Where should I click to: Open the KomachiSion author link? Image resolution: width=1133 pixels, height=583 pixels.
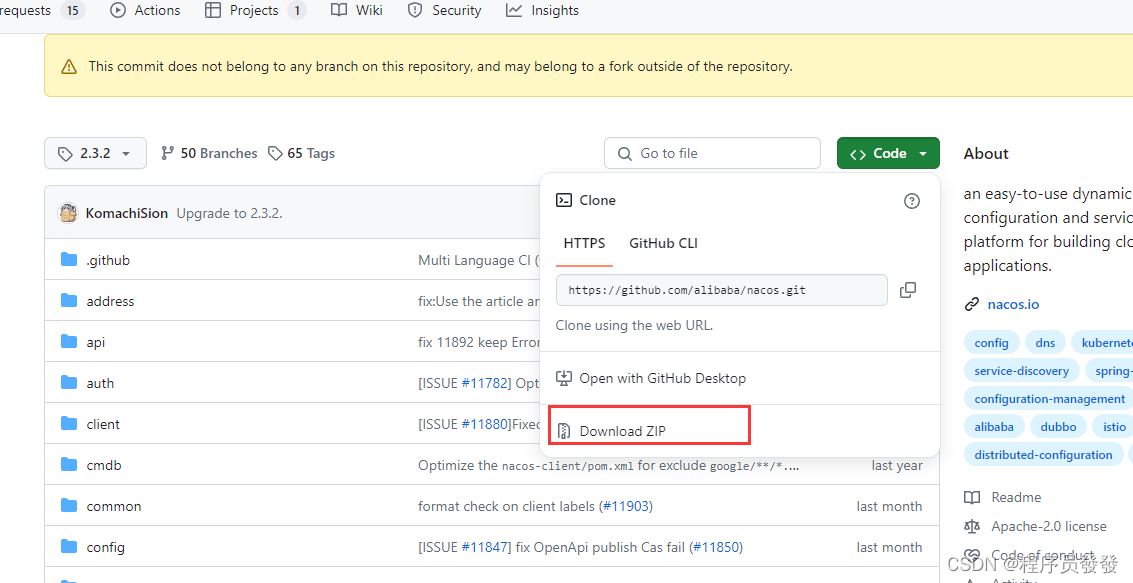click(x=126, y=213)
